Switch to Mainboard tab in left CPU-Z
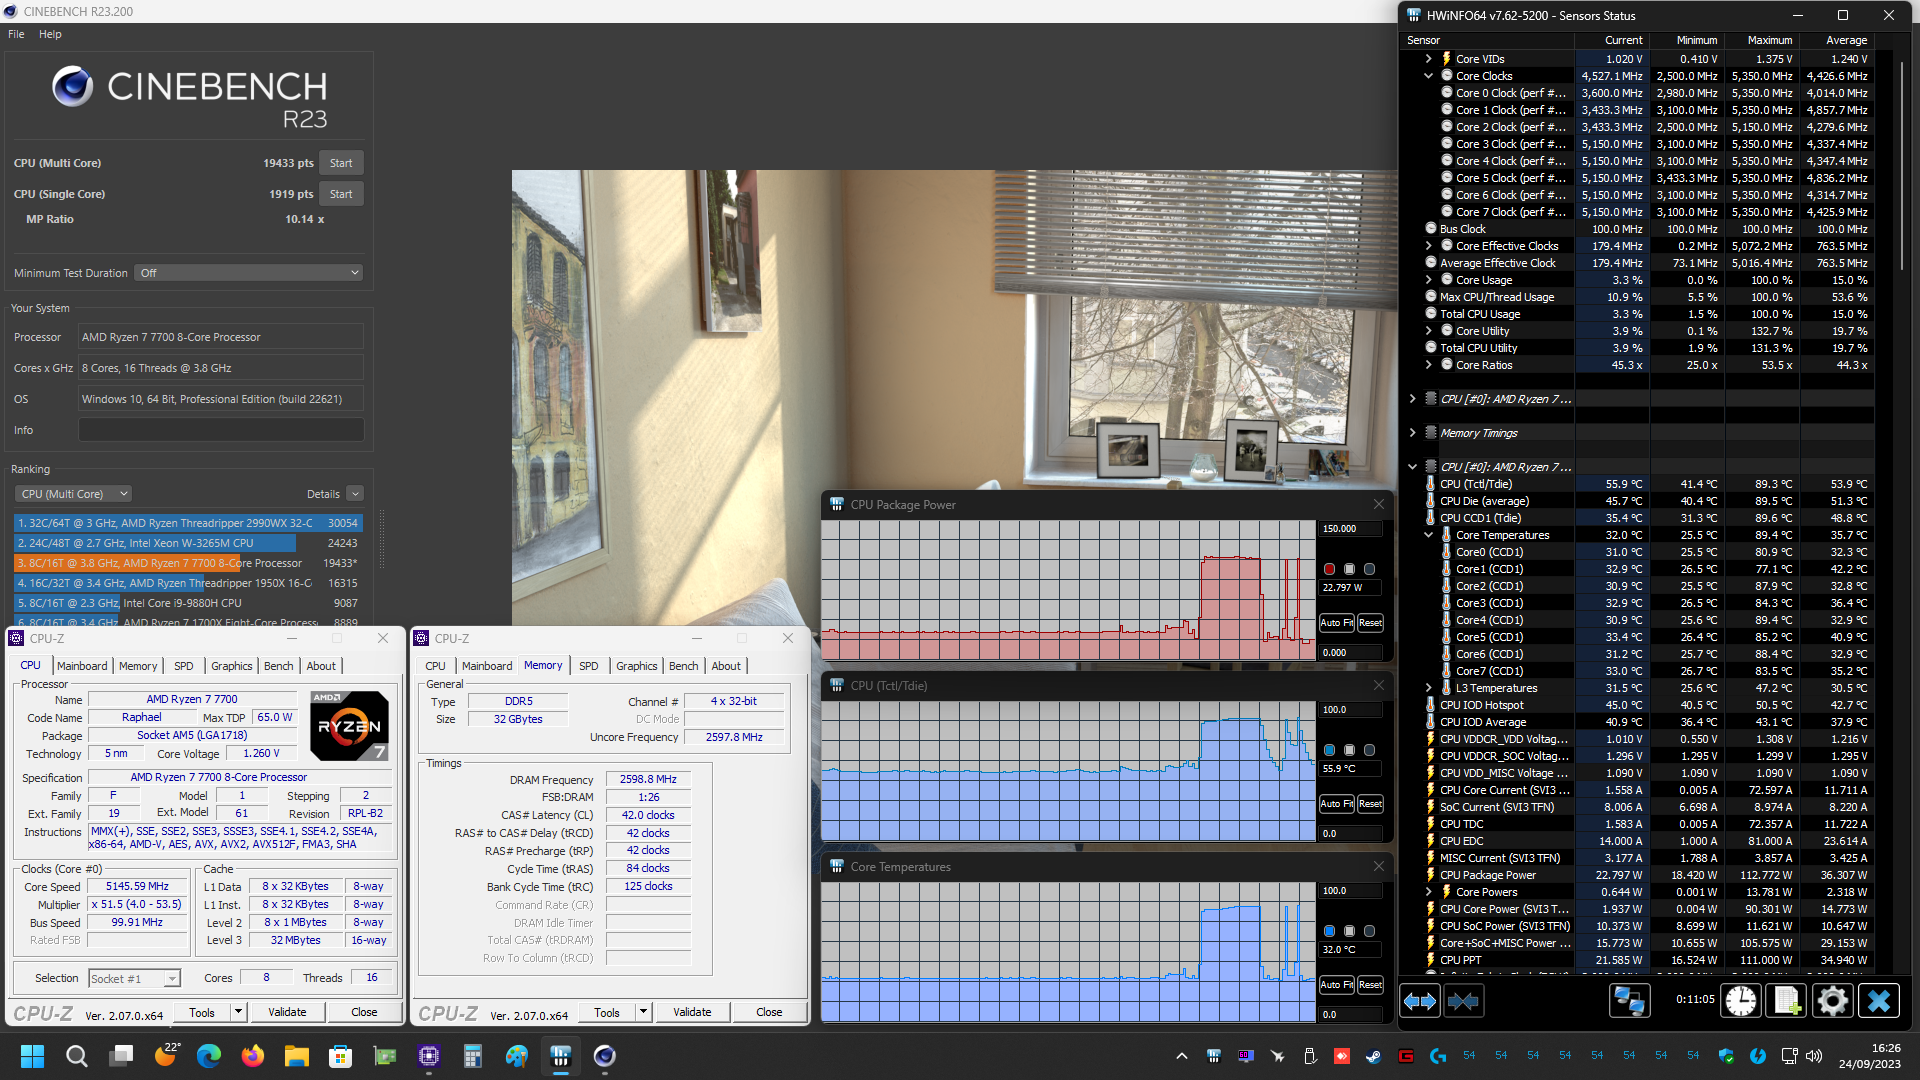 pos(82,666)
